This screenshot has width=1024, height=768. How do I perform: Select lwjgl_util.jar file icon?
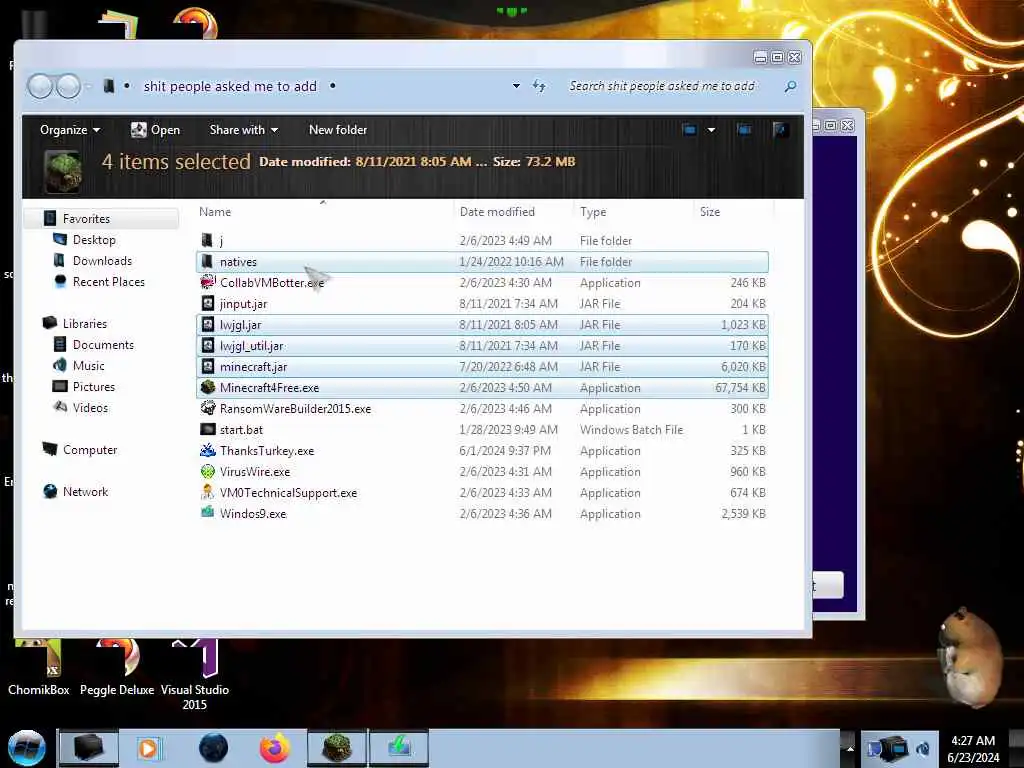click(x=208, y=345)
